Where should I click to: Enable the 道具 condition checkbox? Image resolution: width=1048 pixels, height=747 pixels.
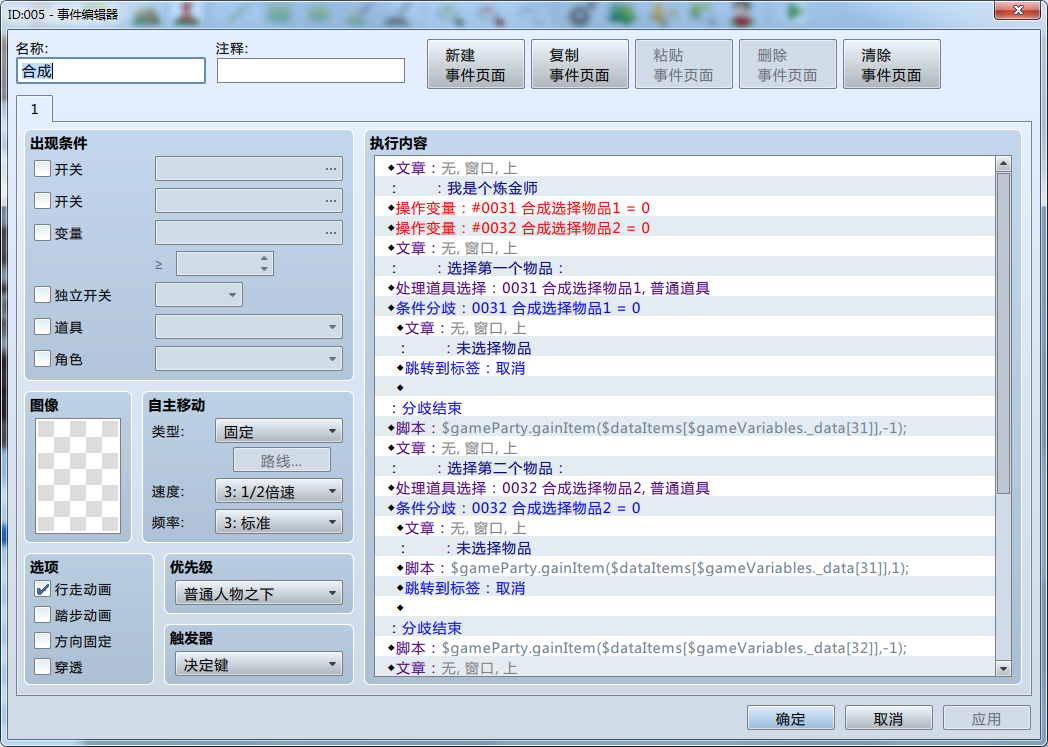(42, 327)
